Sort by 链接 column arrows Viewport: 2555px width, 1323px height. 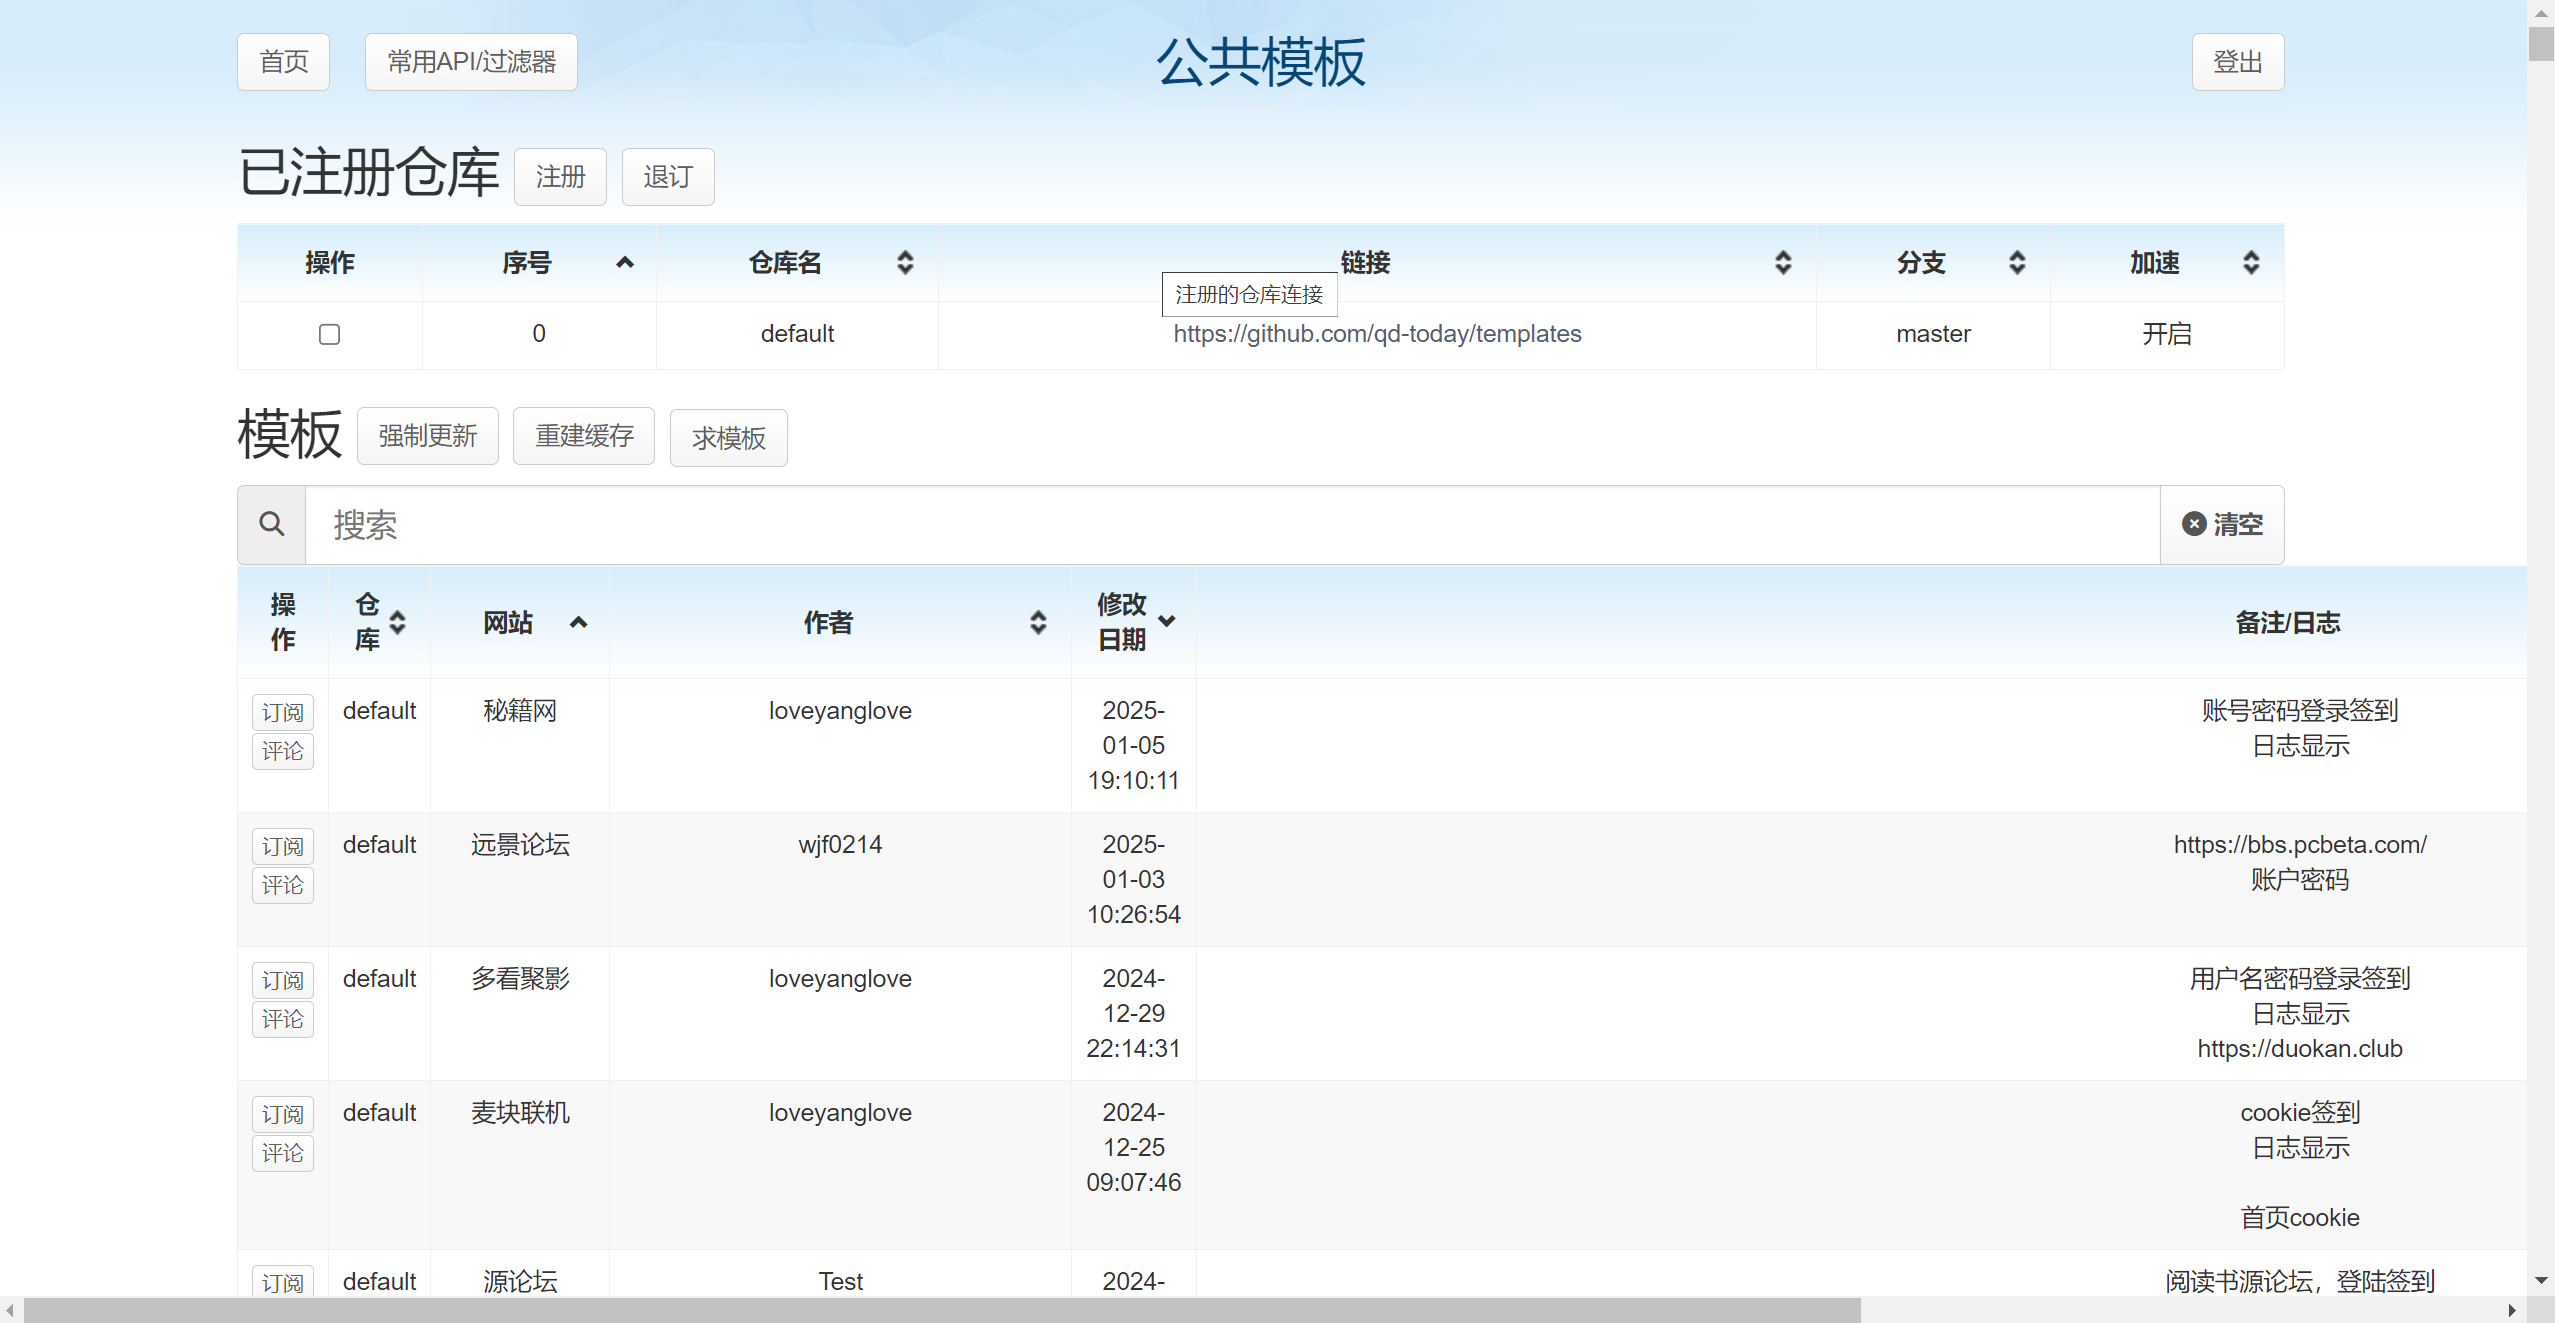(1782, 263)
